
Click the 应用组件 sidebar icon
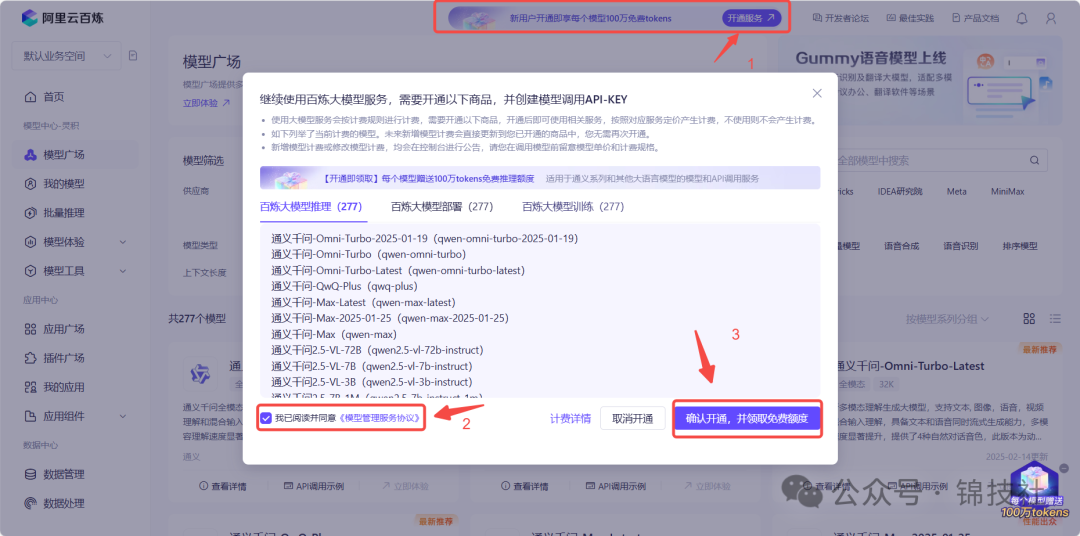pyautogui.click(x=30, y=416)
